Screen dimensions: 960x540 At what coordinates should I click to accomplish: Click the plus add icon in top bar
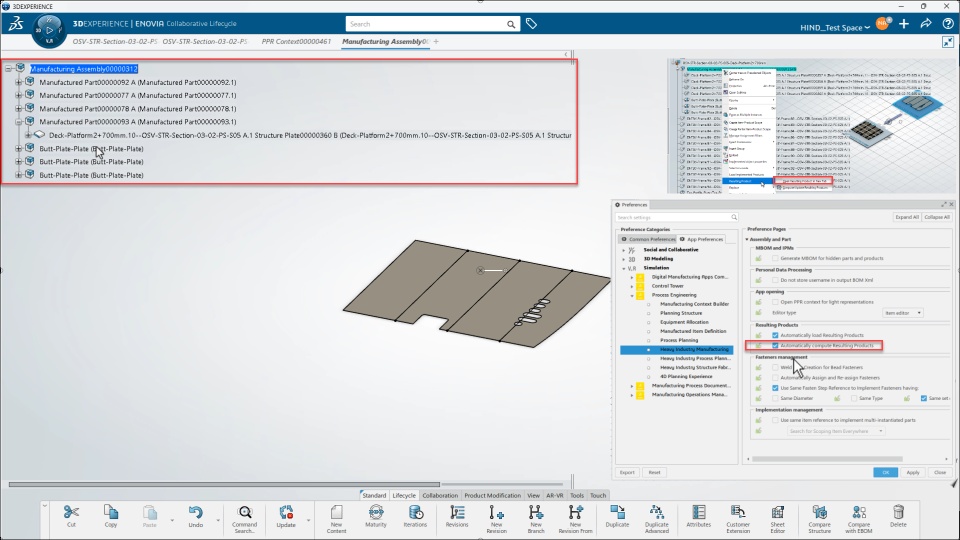pyautogui.click(x=904, y=24)
